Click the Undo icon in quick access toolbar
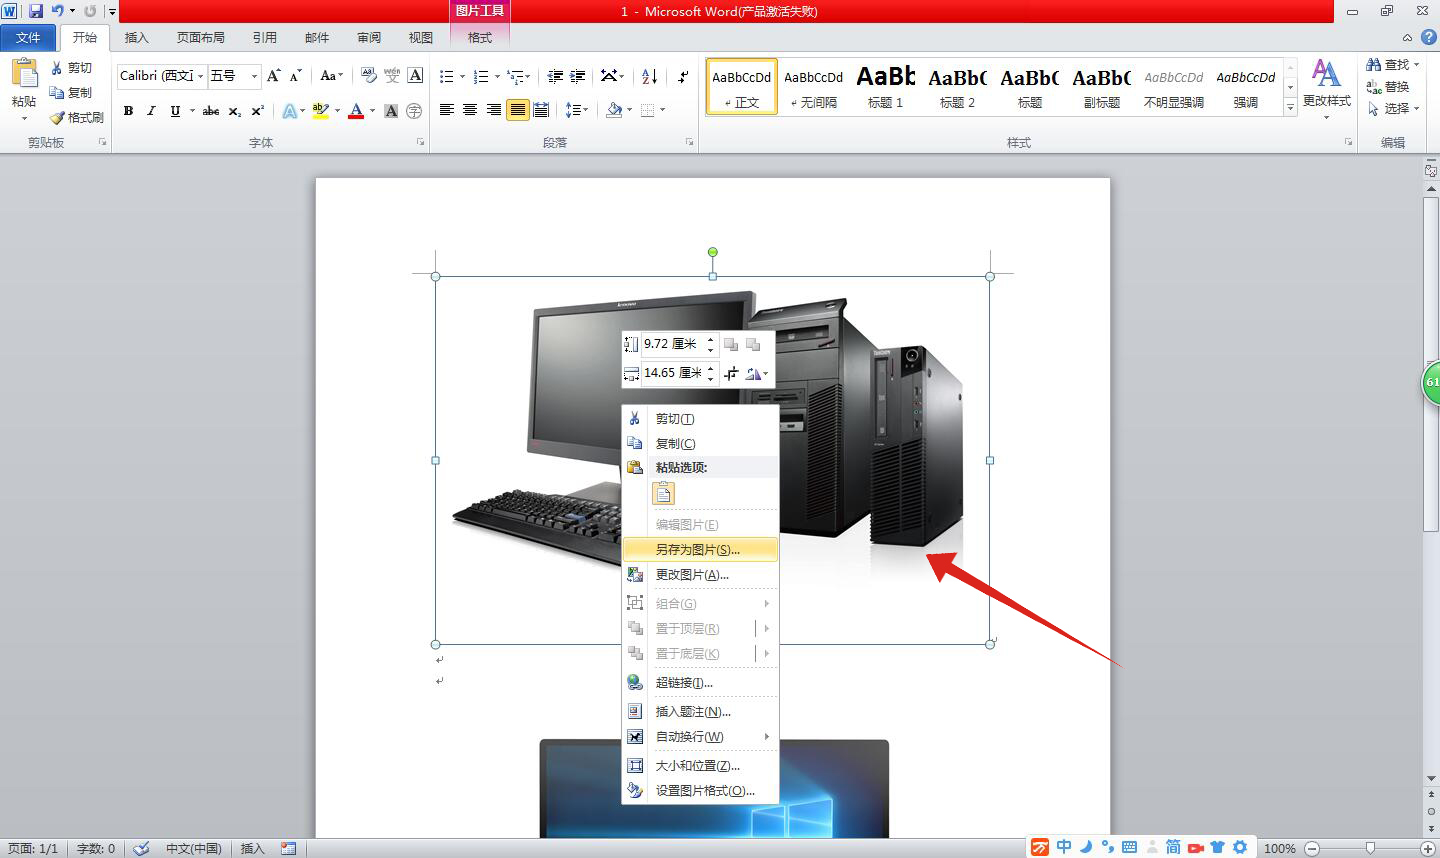1440x858 pixels. pos(57,11)
